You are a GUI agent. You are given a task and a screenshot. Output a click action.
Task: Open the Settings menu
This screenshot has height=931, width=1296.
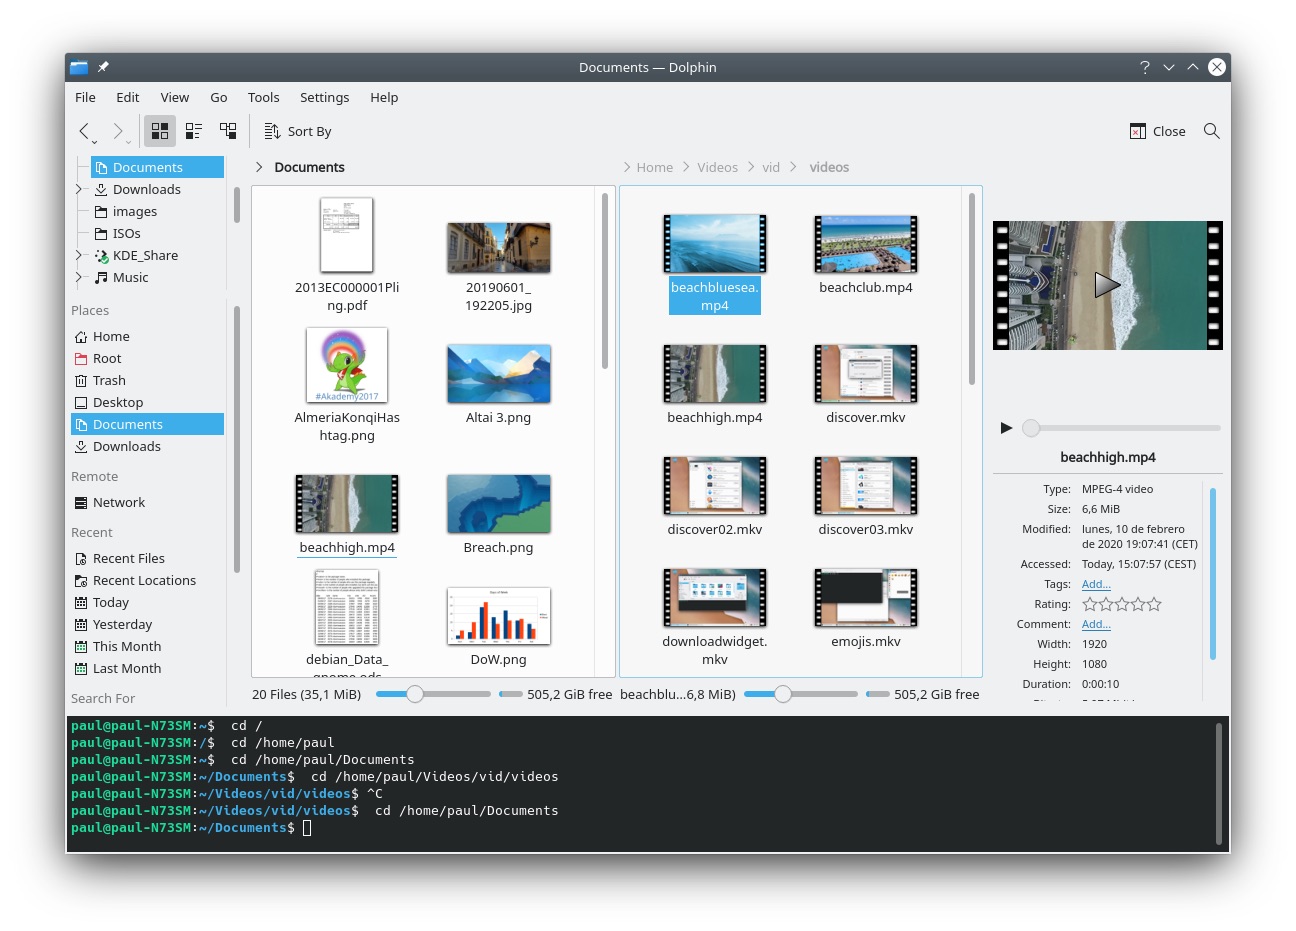pos(324,97)
